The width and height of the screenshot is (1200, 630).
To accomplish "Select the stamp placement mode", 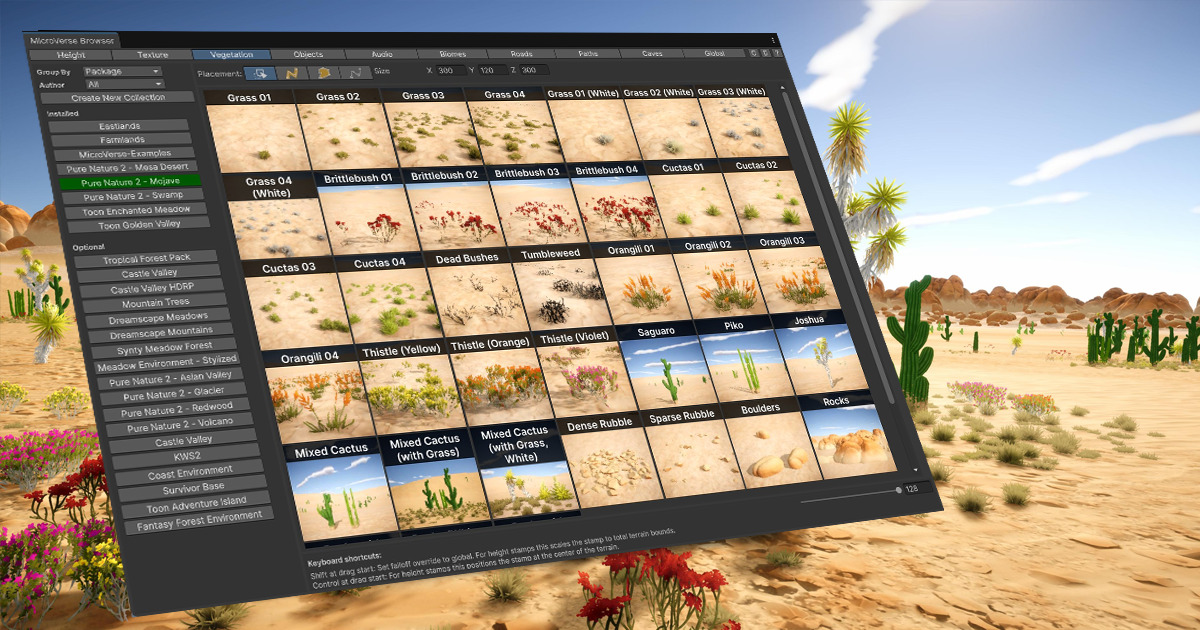I will [262, 72].
